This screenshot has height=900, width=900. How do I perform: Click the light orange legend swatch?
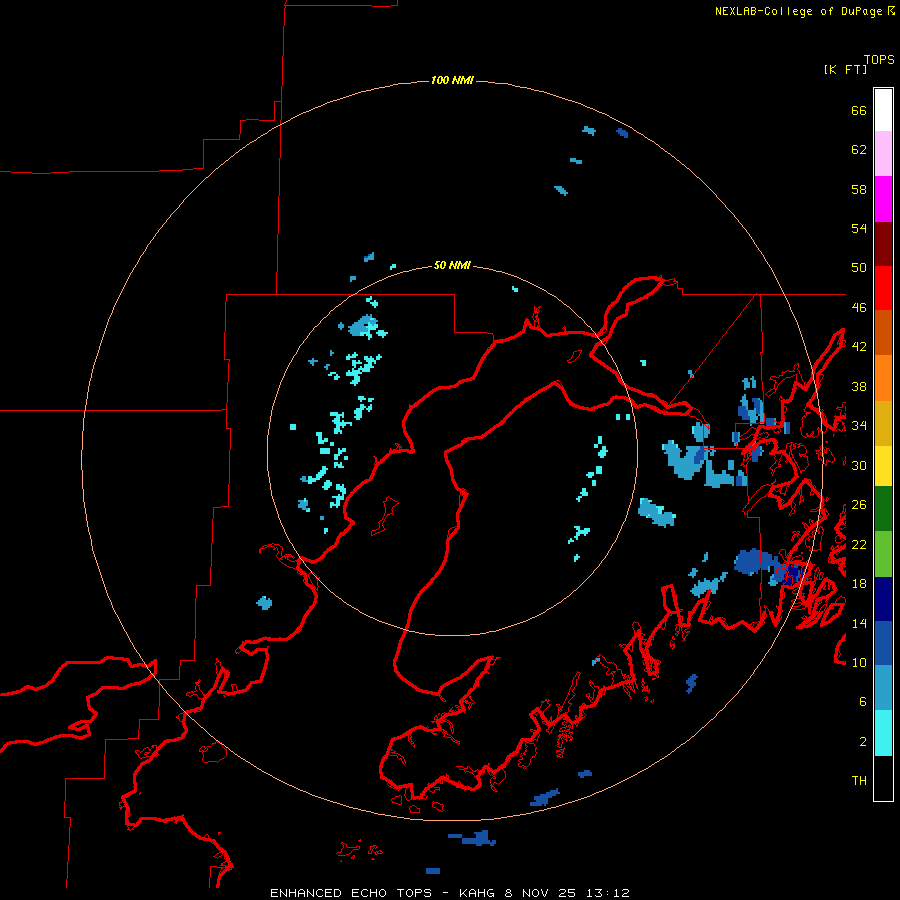click(x=883, y=378)
